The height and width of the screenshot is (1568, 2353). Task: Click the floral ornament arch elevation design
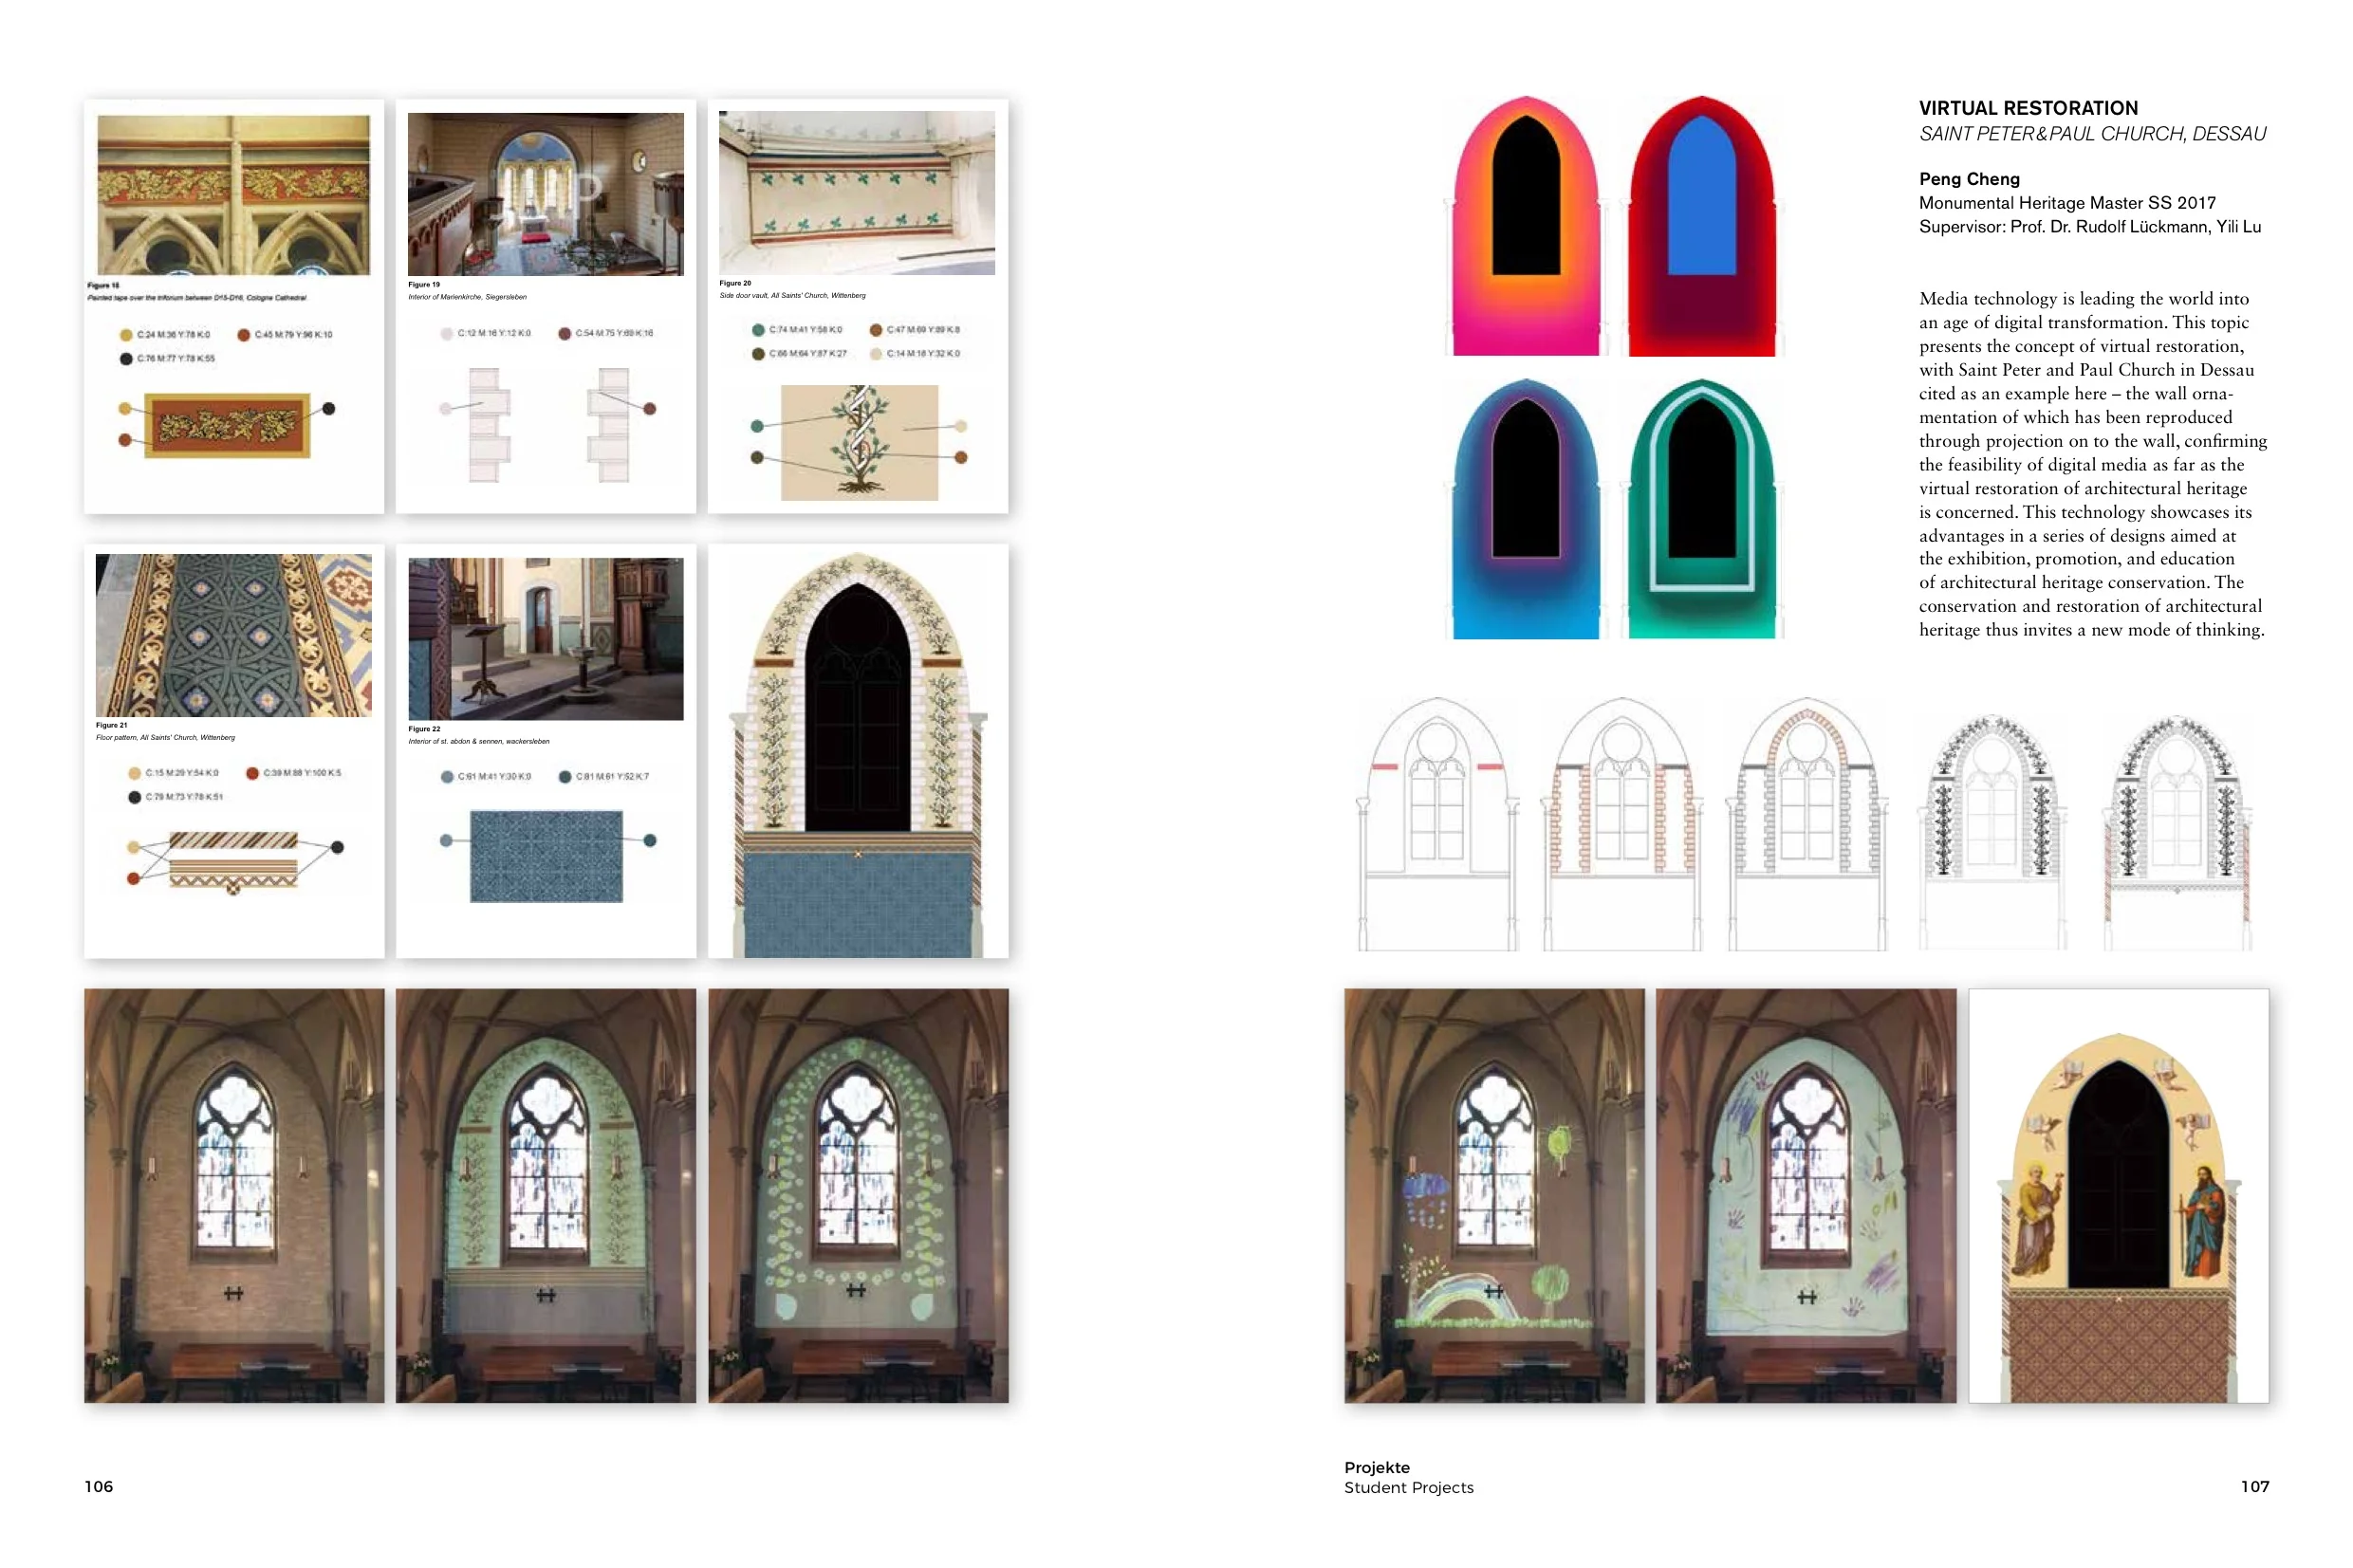[857, 751]
